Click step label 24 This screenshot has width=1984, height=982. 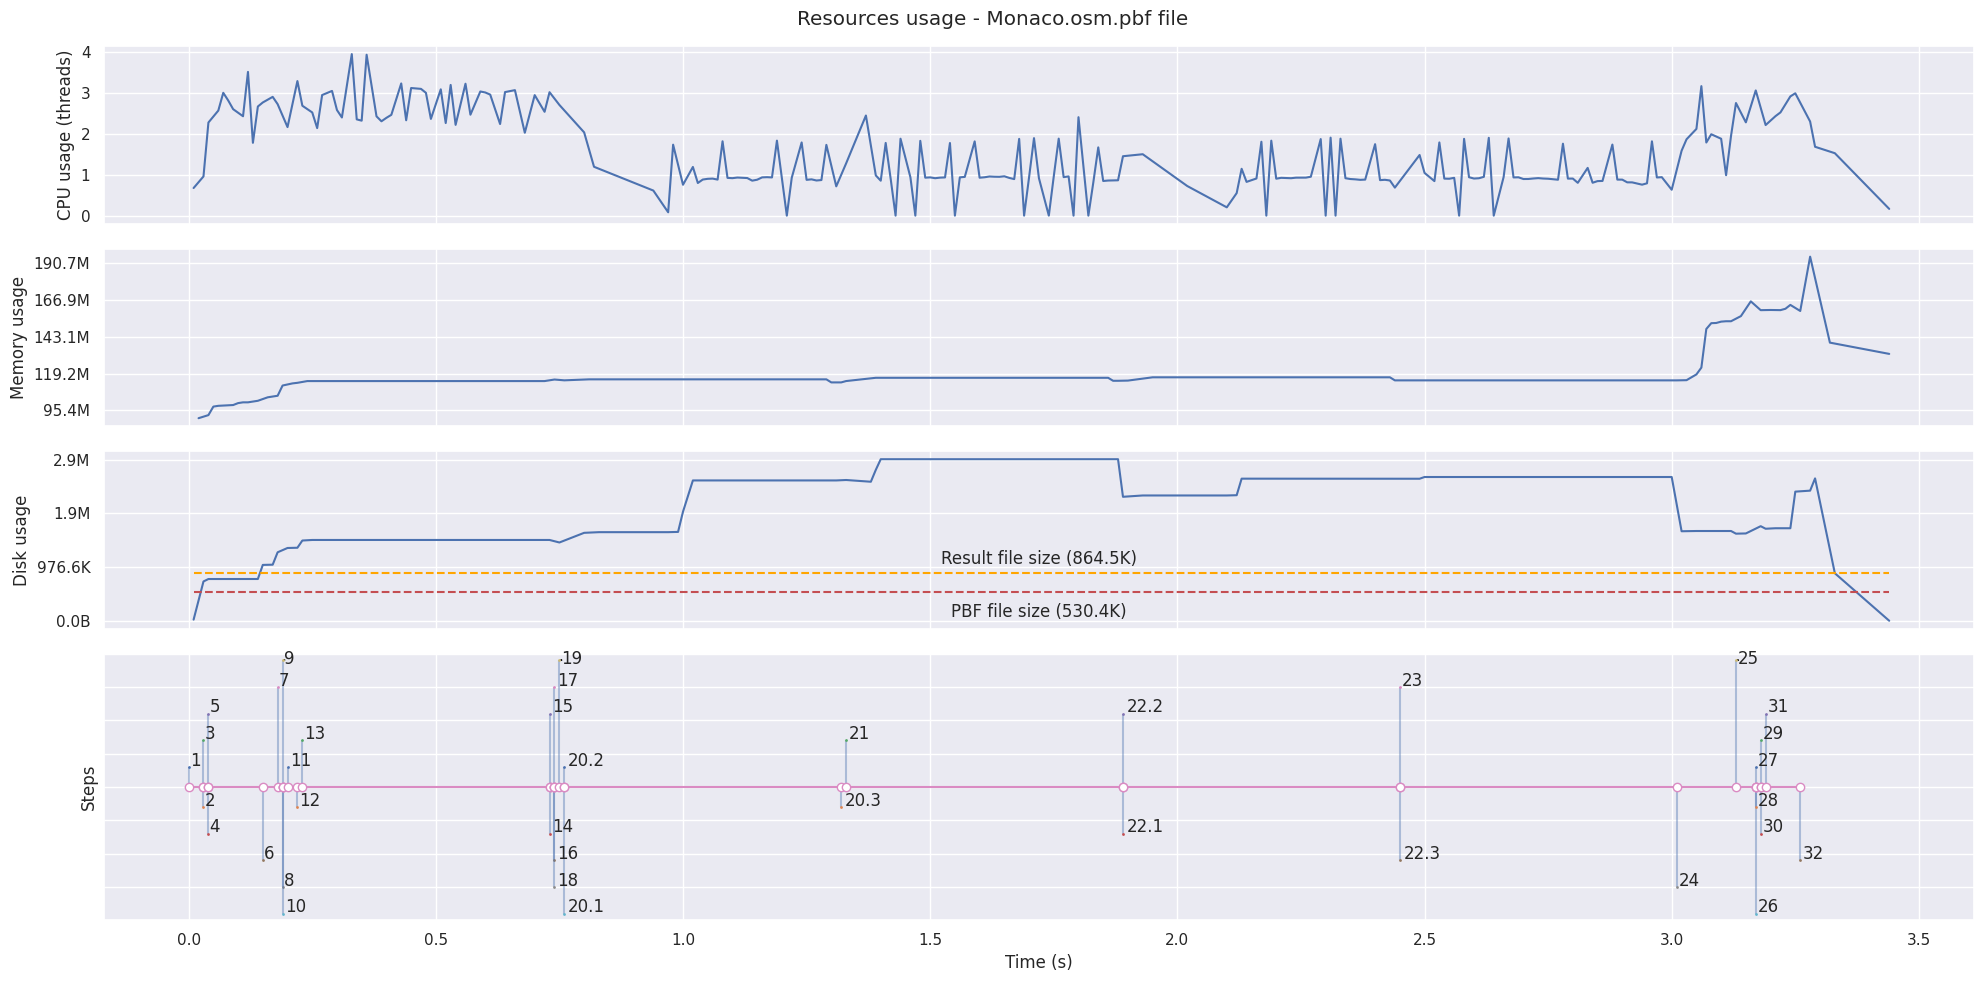click(x=1689, y=881)
